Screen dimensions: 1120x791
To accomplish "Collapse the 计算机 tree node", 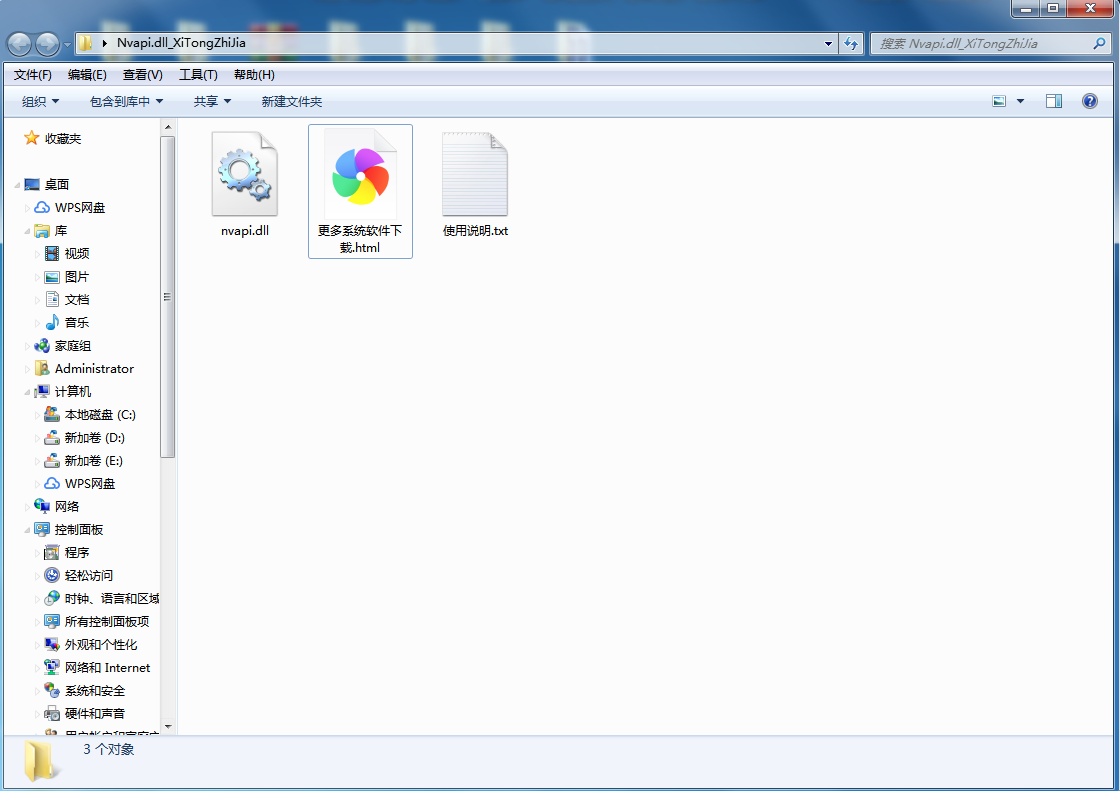I will click(27, 392).
